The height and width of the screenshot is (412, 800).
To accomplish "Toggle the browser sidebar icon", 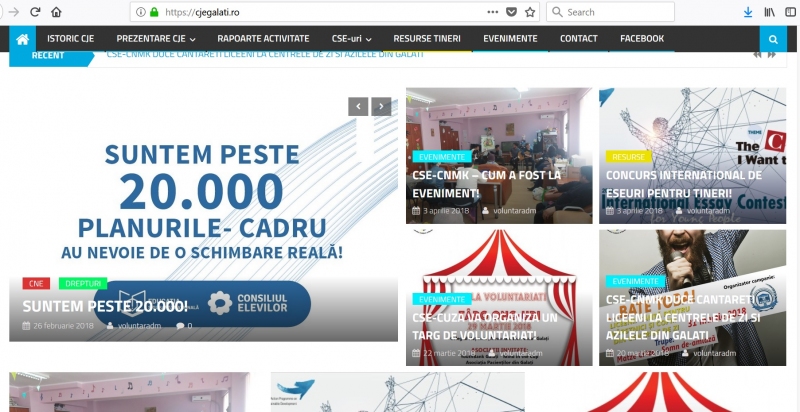I will tap(790, 12).
